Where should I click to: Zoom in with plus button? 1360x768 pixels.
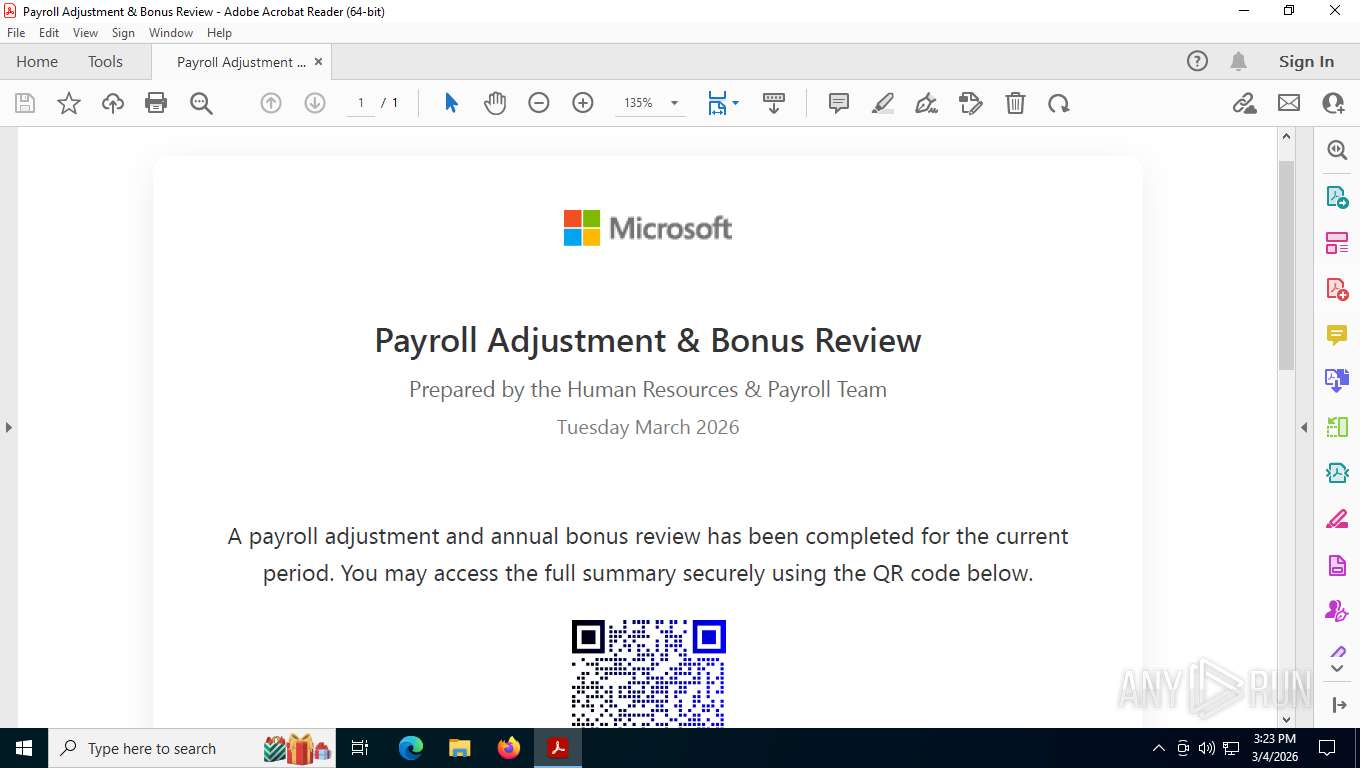point(583,103)
